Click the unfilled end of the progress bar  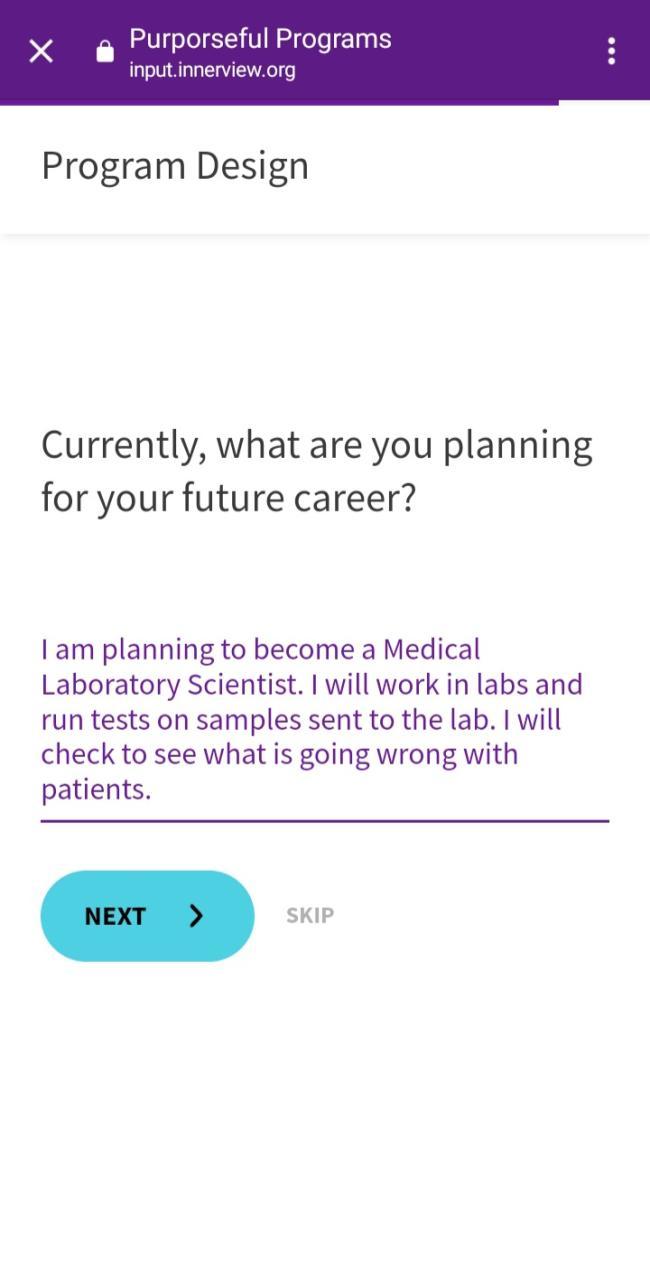click(x=604, y=103)
